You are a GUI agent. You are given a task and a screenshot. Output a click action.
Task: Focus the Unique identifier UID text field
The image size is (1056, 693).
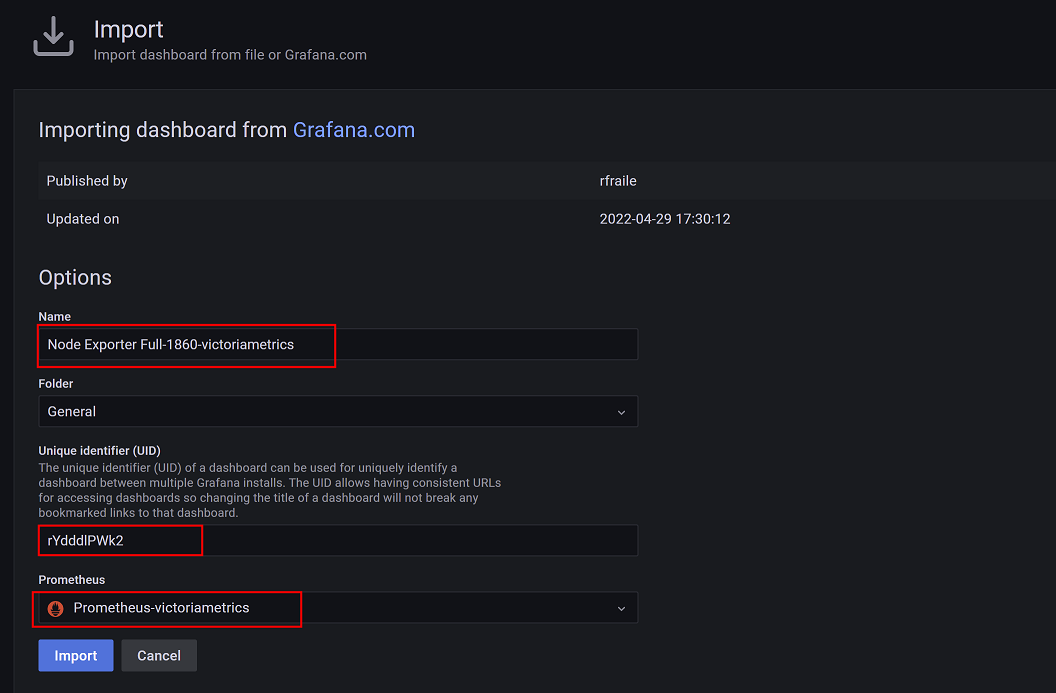[338, 540]
